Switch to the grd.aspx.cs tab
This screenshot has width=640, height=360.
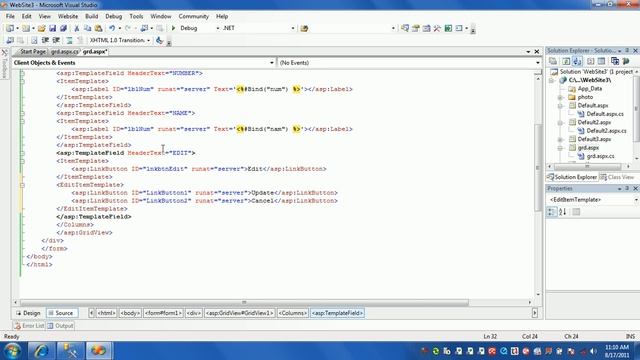(x=64, y=52)
